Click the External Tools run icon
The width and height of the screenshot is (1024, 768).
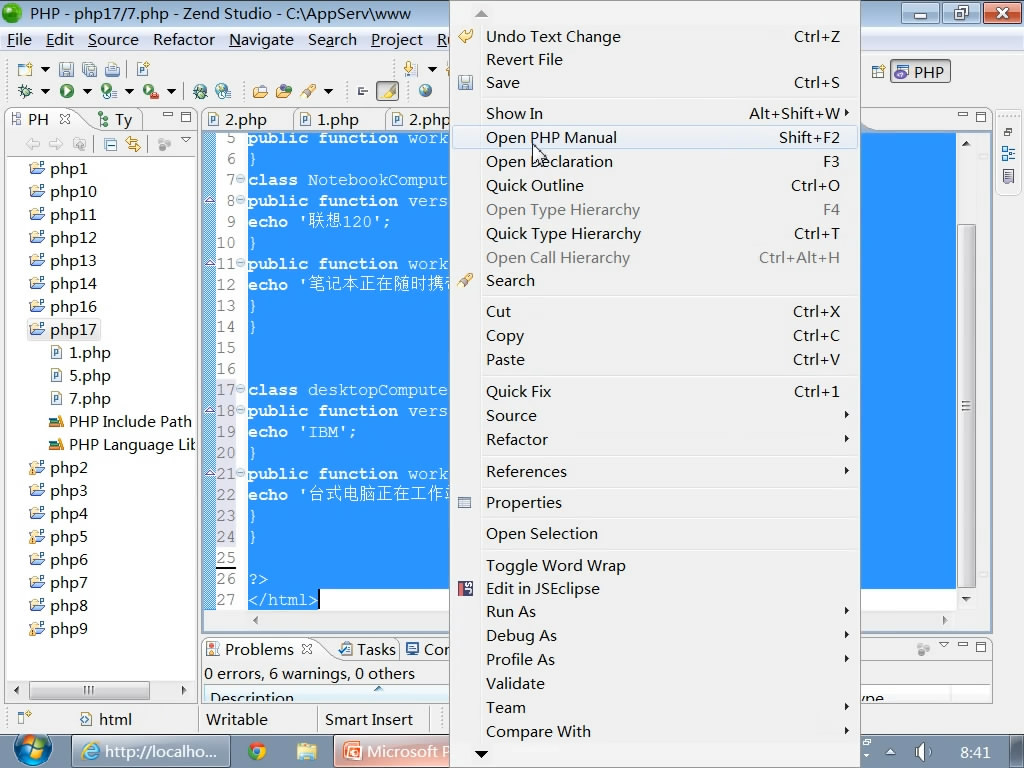coord(151,91)
